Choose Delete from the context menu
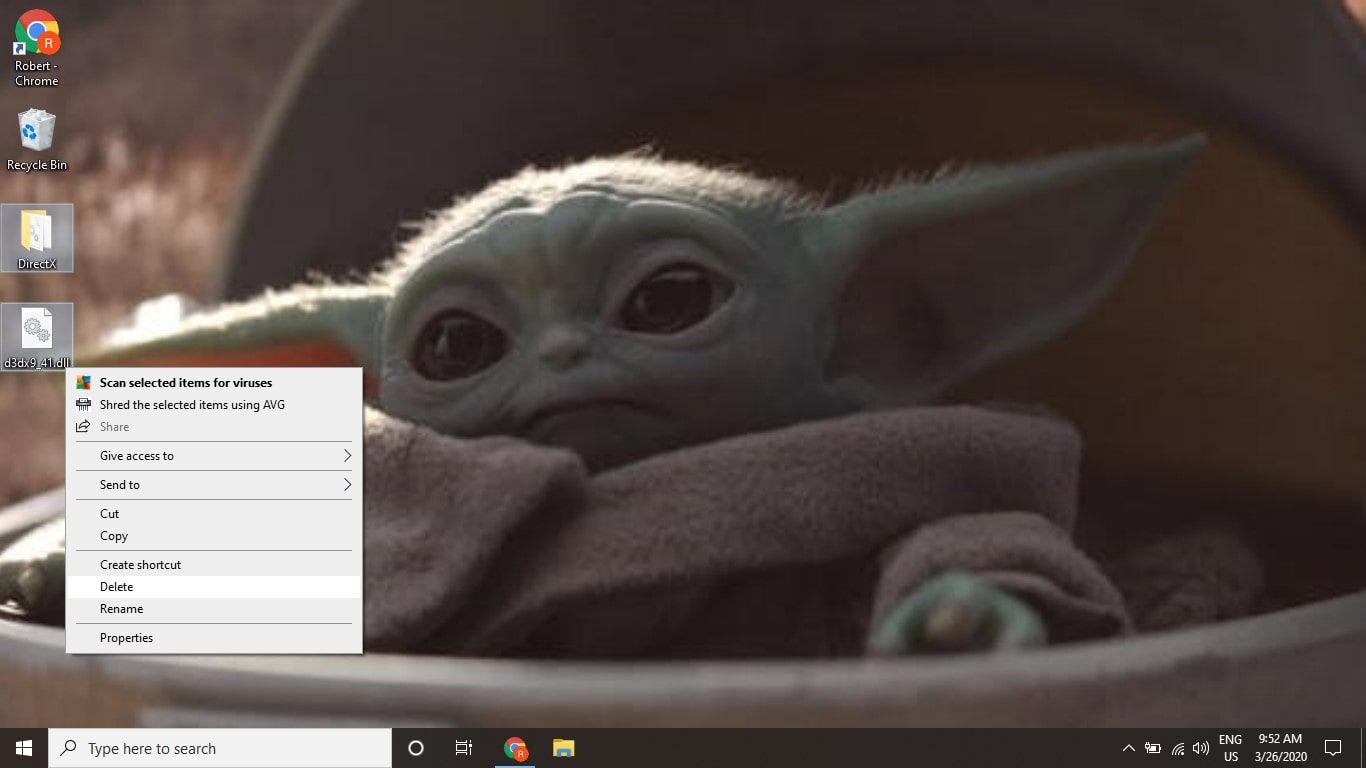This screenshot has width=1366, height=768. (117, 587)
